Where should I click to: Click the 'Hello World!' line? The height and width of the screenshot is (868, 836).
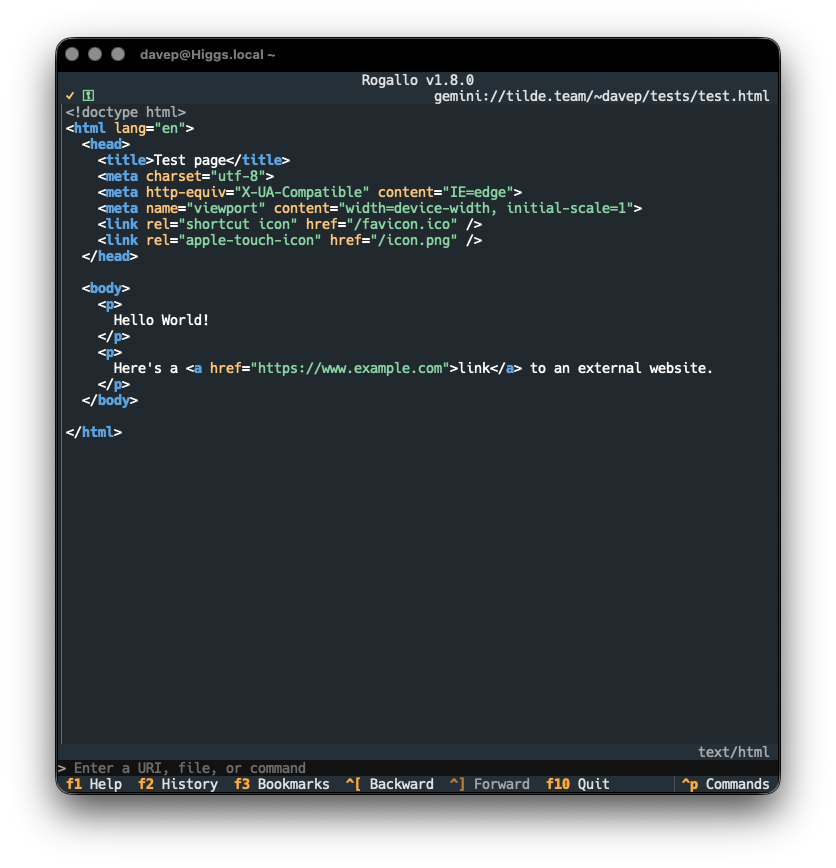click(161, 320)
